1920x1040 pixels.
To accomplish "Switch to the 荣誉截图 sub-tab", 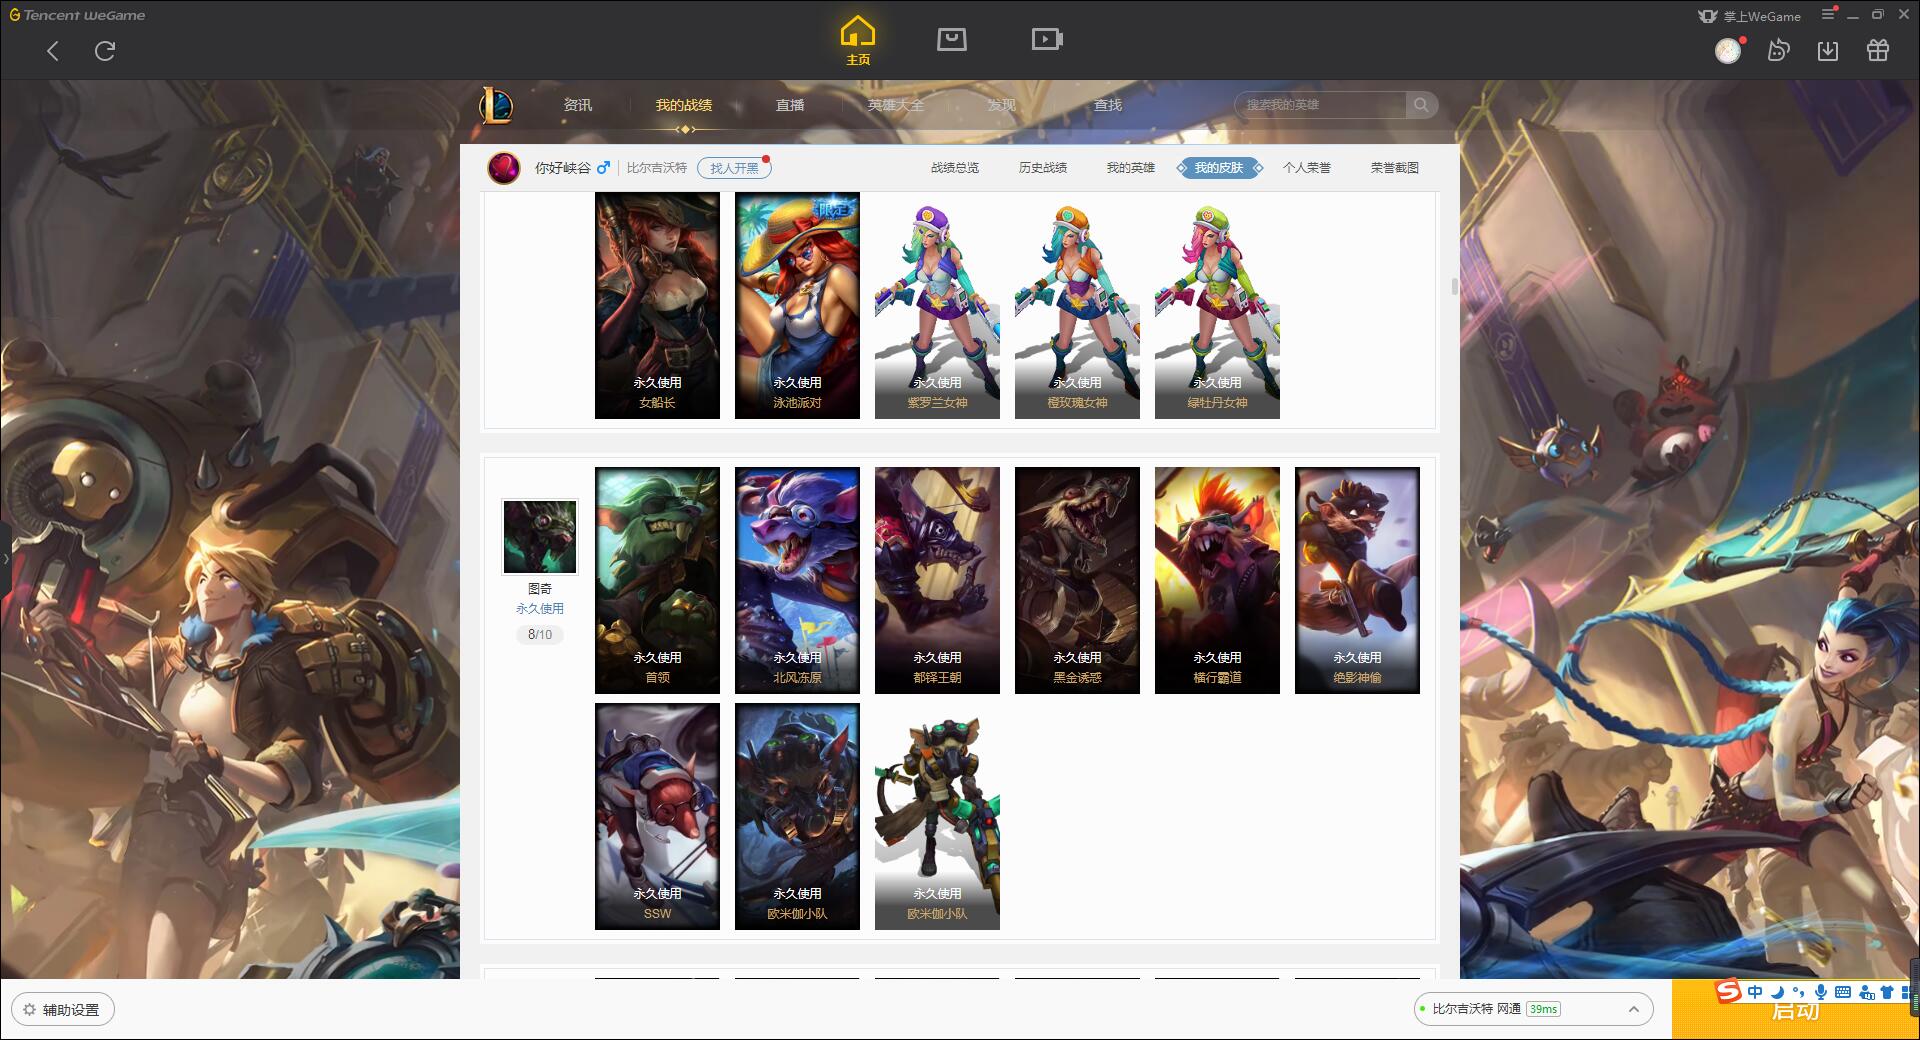I will (1395, 168).
